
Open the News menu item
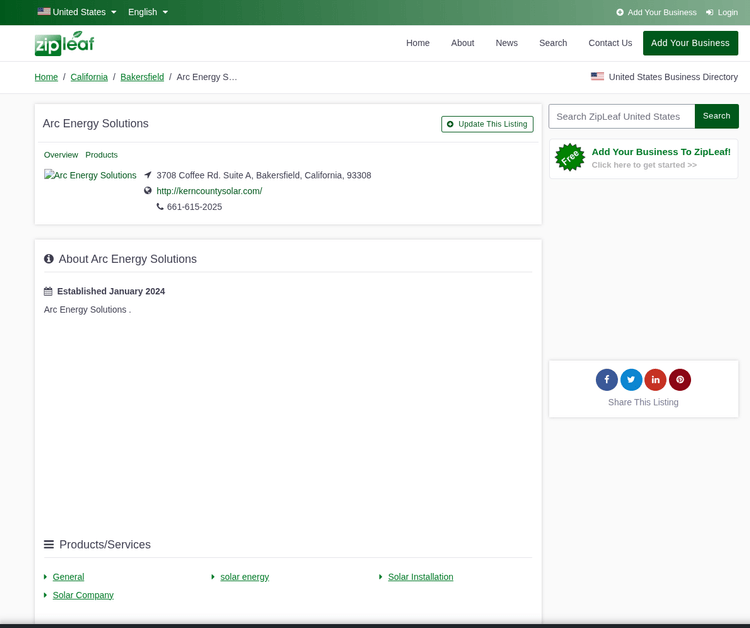tap(507, 43)
